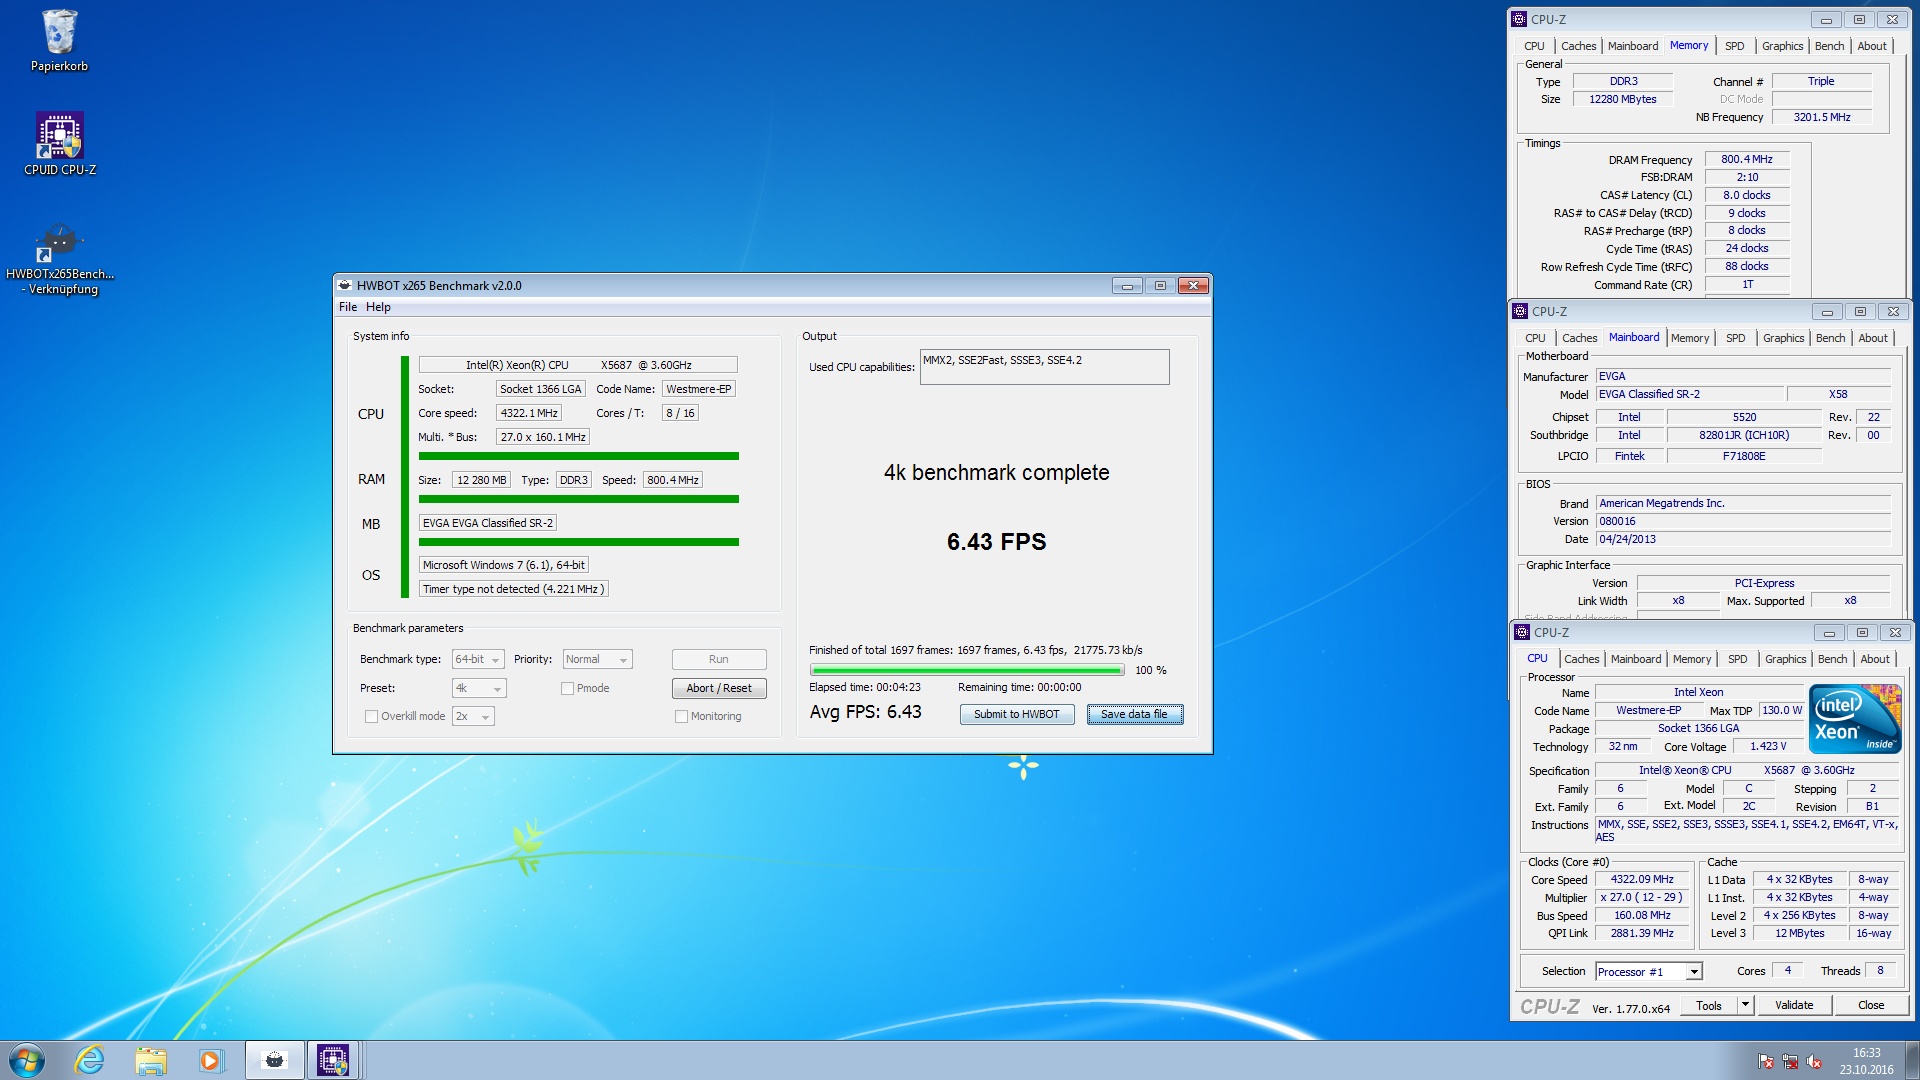Close the HWBOT x265 Benchmark window
The image size is (1920, 1080).
pyautogui.click(x=1193, y=286)
